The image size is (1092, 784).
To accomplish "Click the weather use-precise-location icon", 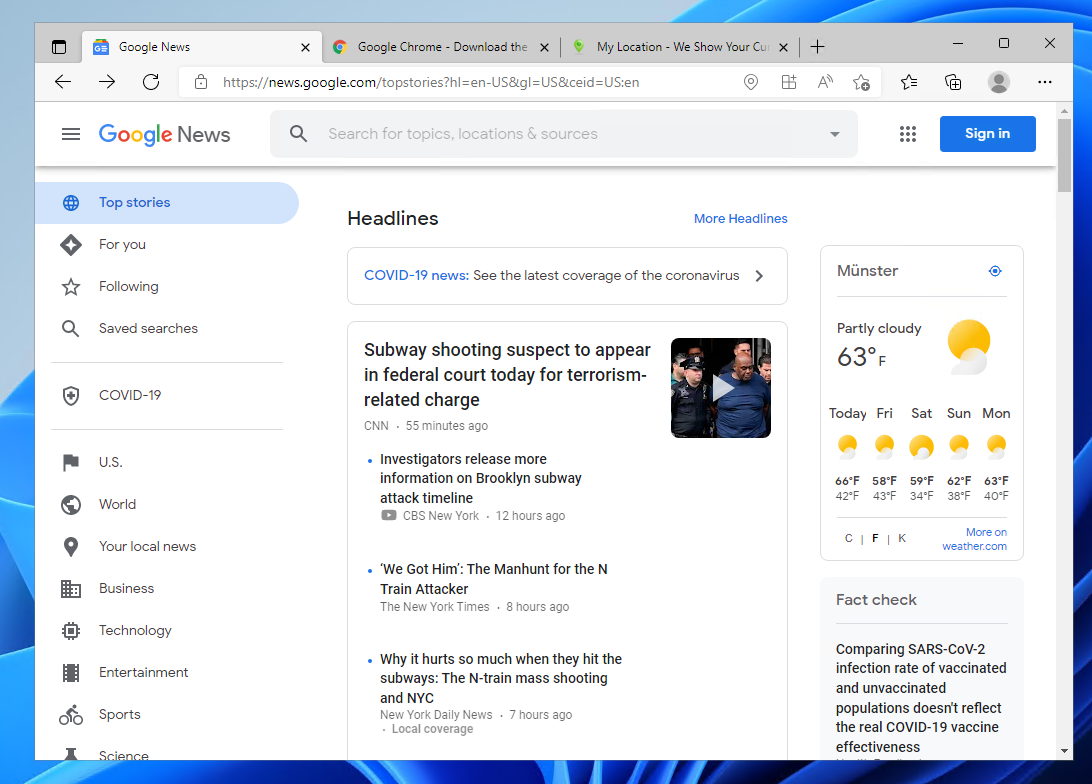I will (994, 271).
